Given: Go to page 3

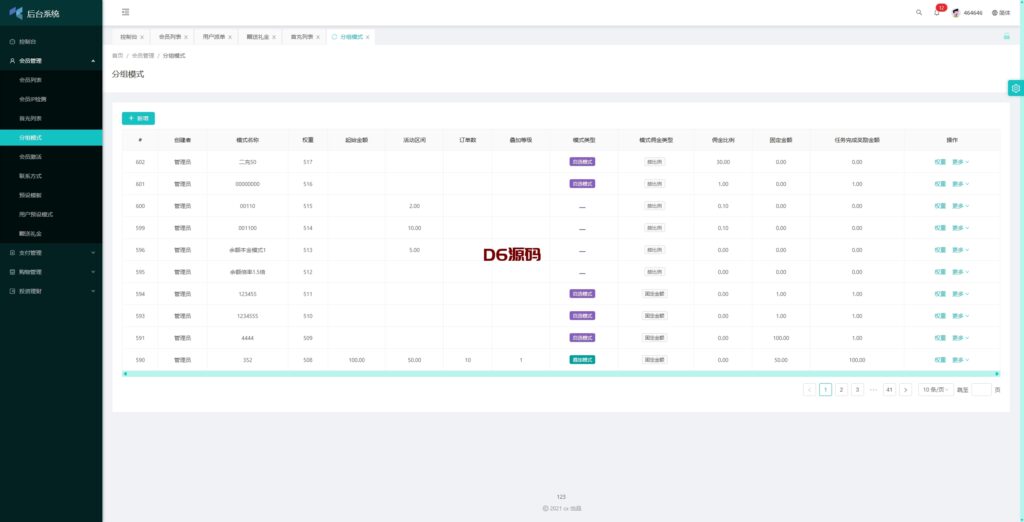Looking at the screenshot, I should [857, 389].
